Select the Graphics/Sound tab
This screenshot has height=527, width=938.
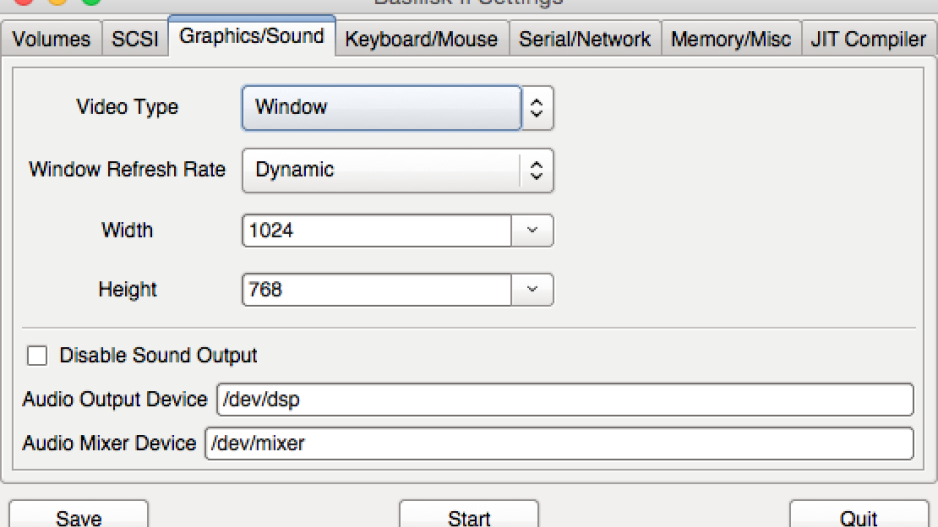(x=252, y=36)
